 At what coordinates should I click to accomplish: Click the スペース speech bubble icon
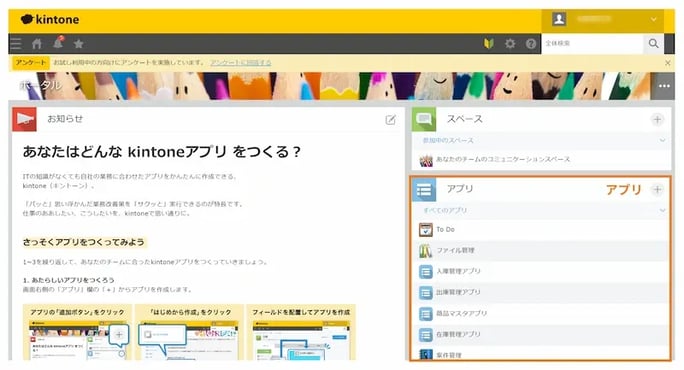coord(424,119)
